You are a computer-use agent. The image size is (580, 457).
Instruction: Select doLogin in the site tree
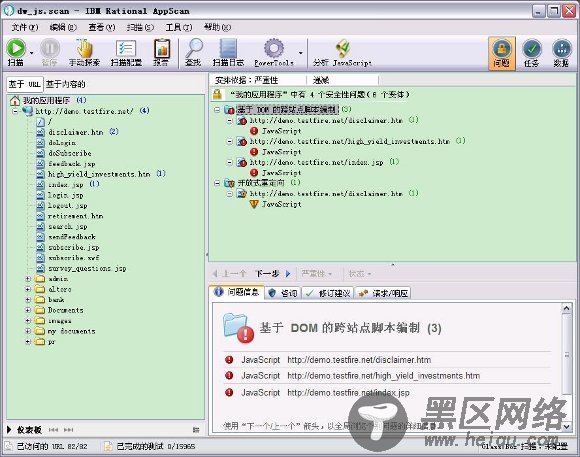coord(62,142)
